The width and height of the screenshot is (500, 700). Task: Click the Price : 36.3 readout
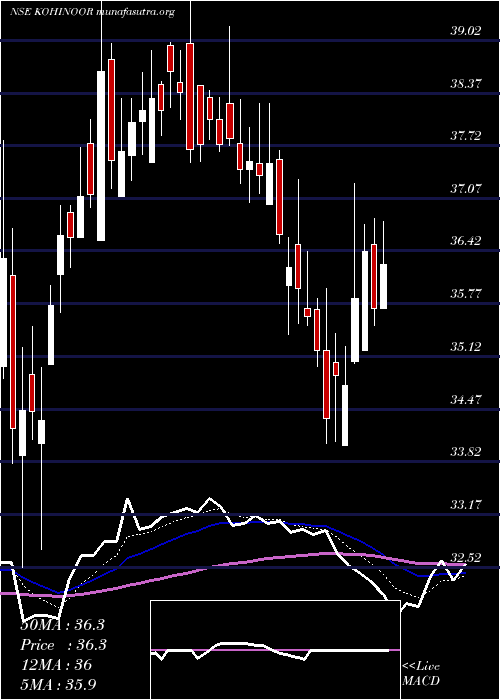coord(63,645)
